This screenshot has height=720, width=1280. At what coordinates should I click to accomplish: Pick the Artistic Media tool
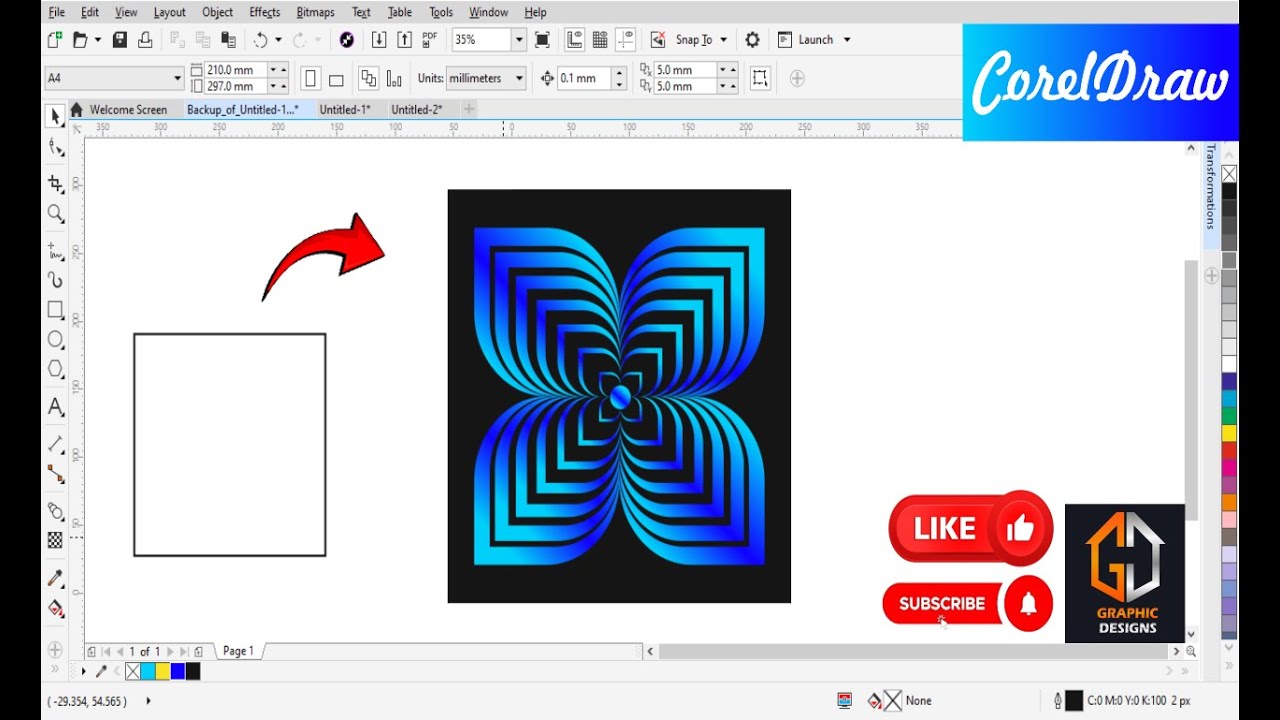click(56, 280)
